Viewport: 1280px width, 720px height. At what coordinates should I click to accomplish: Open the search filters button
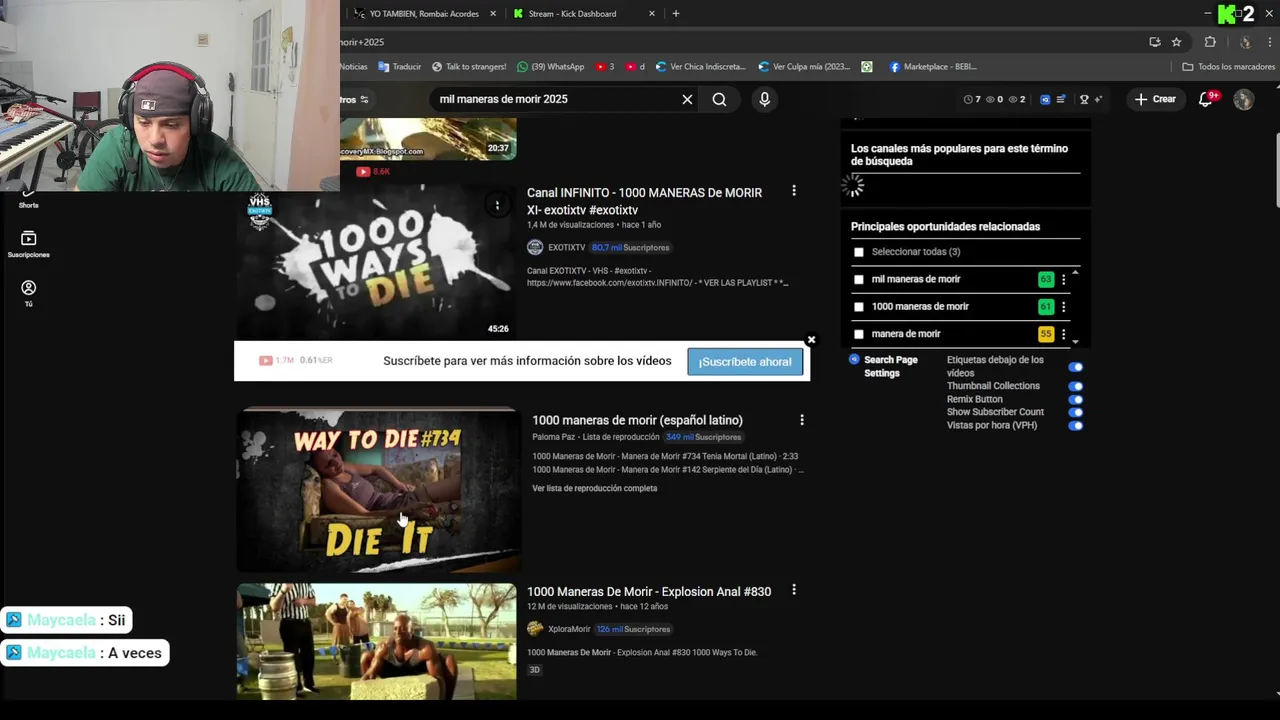click(x=354, y=99)
